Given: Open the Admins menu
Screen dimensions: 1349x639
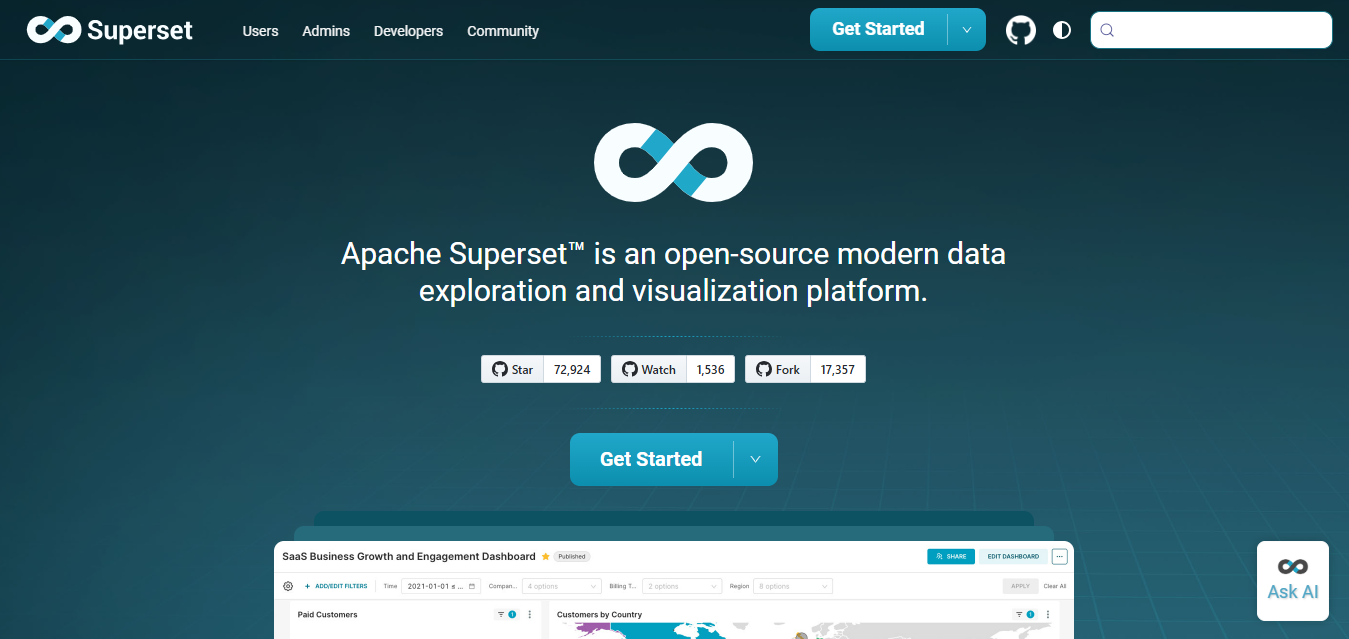Looking at the screenshot, I should click(x=326, y=31).
